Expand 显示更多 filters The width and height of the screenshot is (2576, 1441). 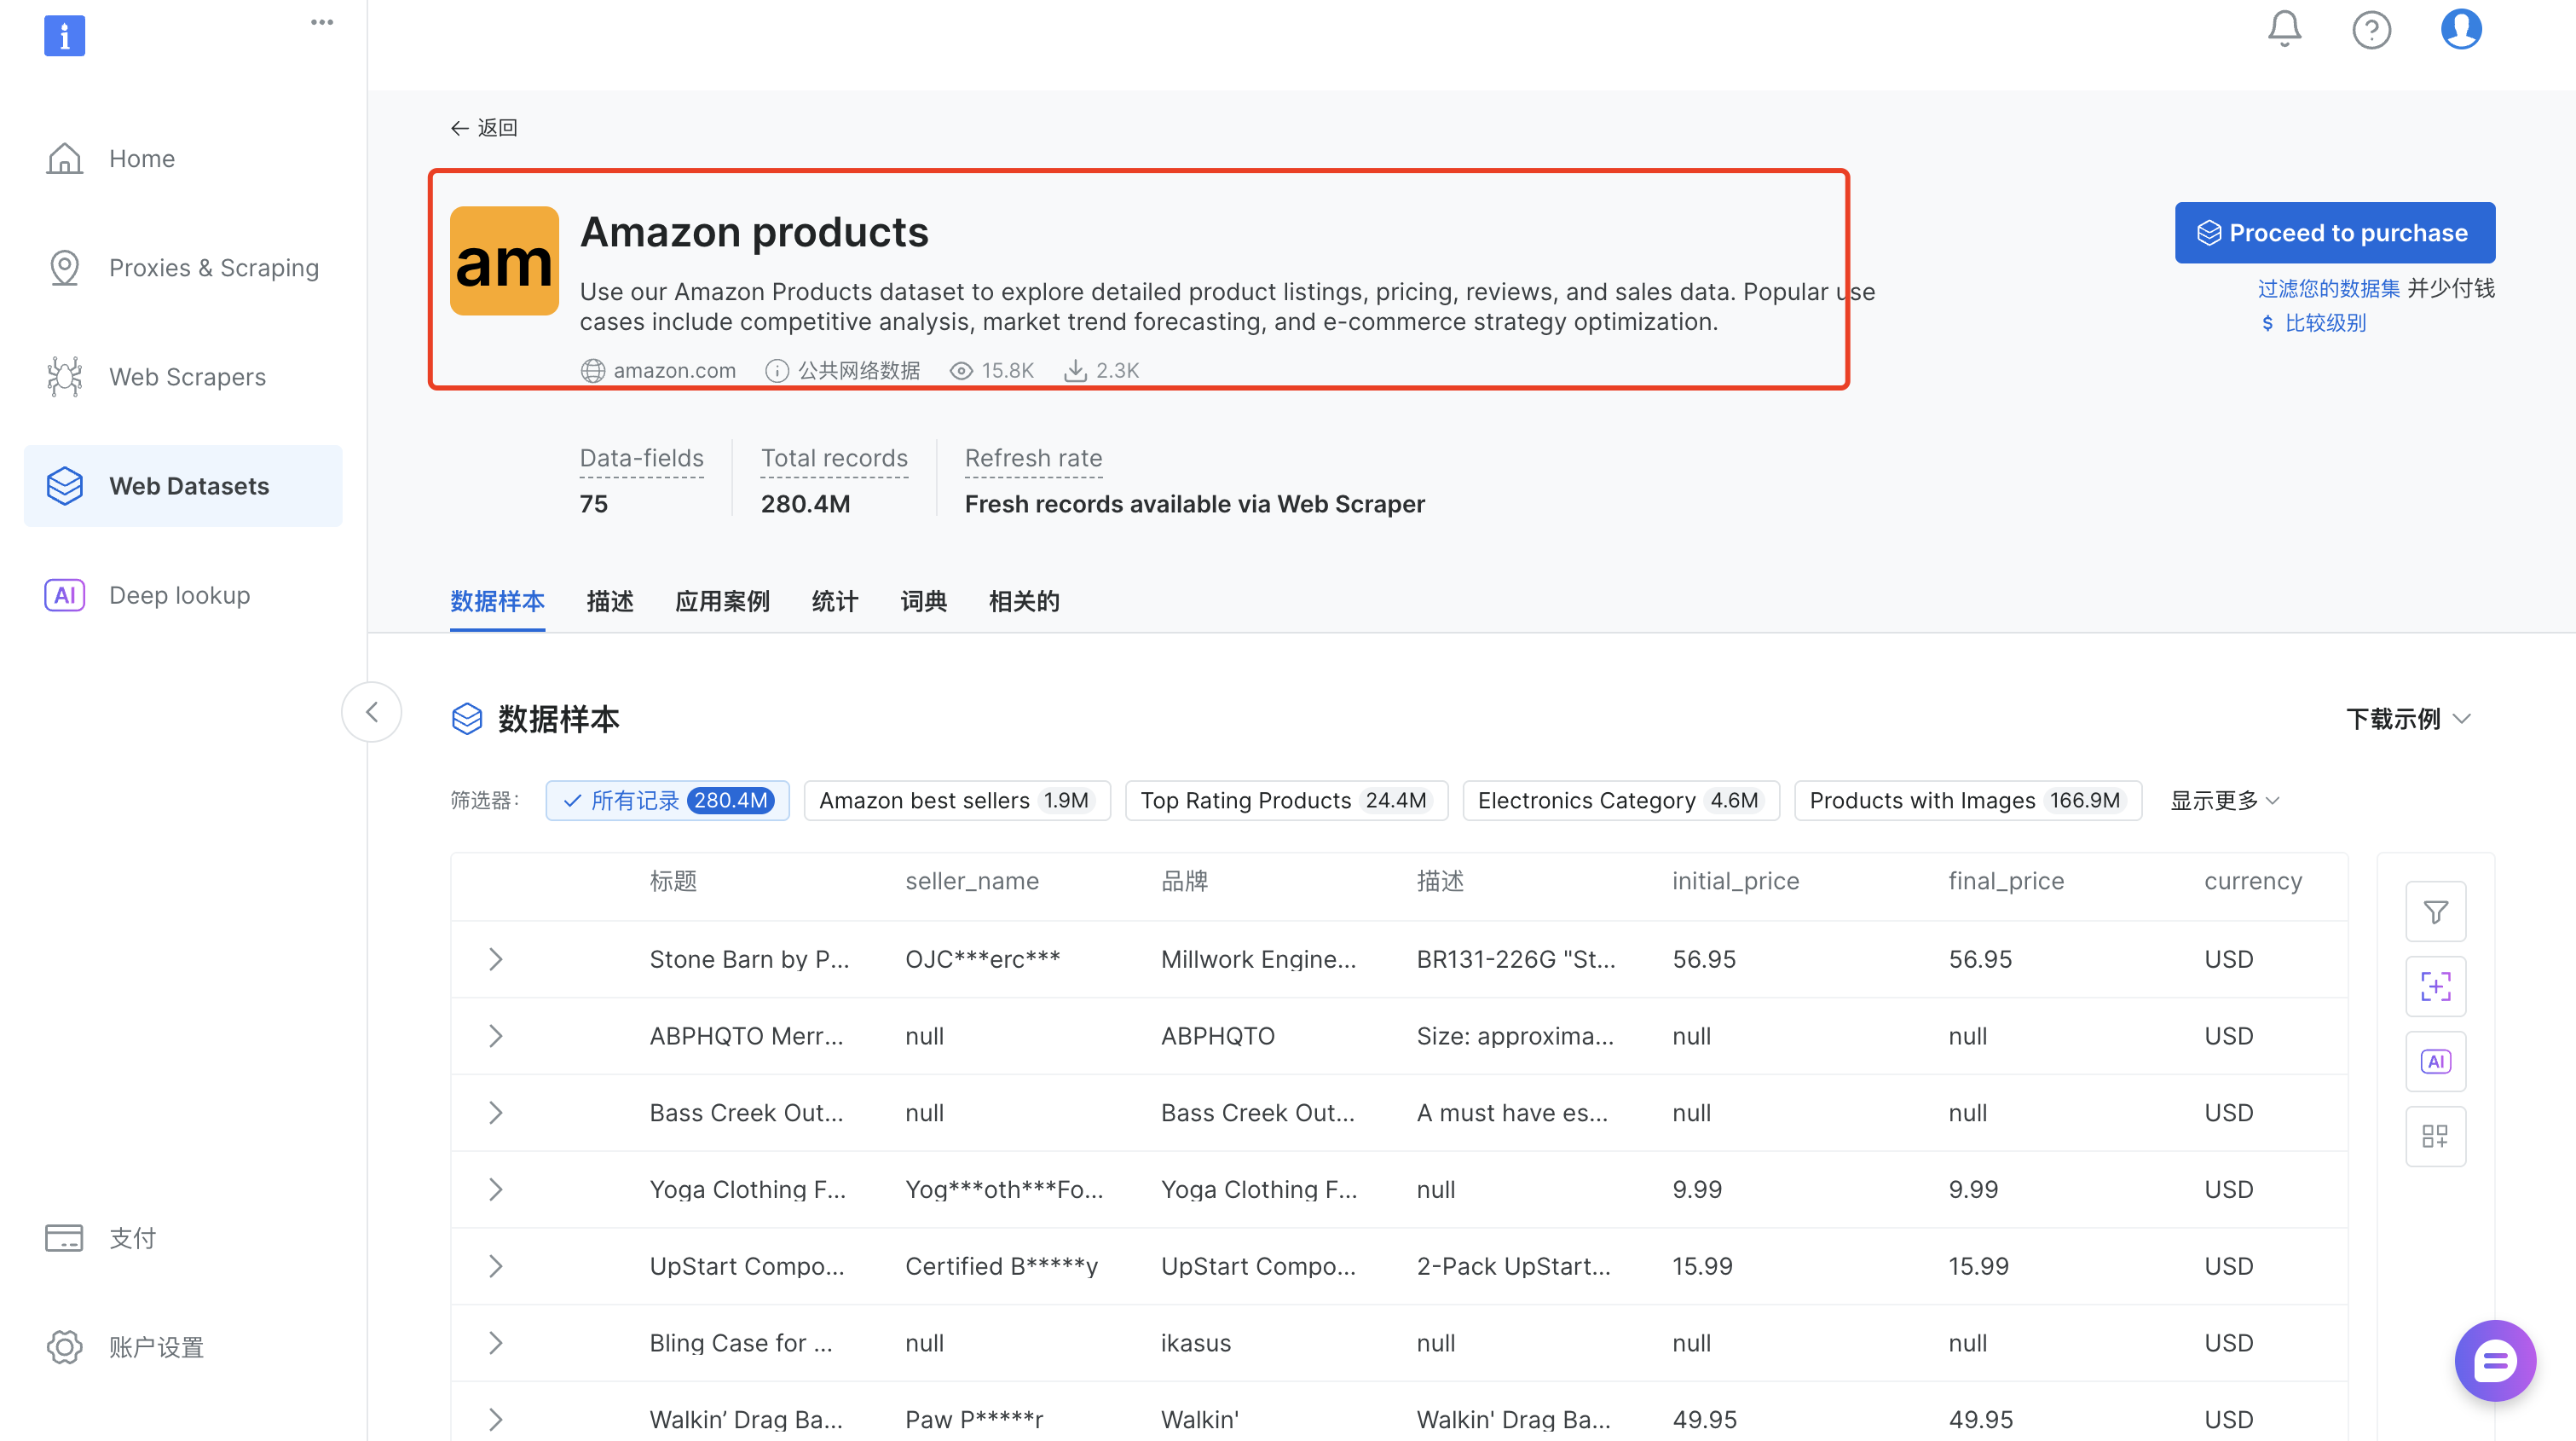2224,800
